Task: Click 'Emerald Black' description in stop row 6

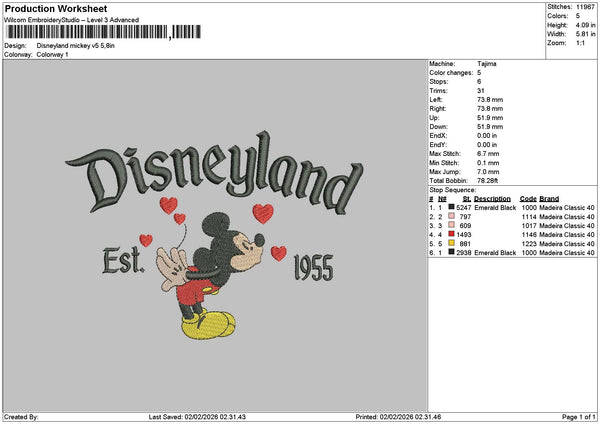Action: coord(495,253)
